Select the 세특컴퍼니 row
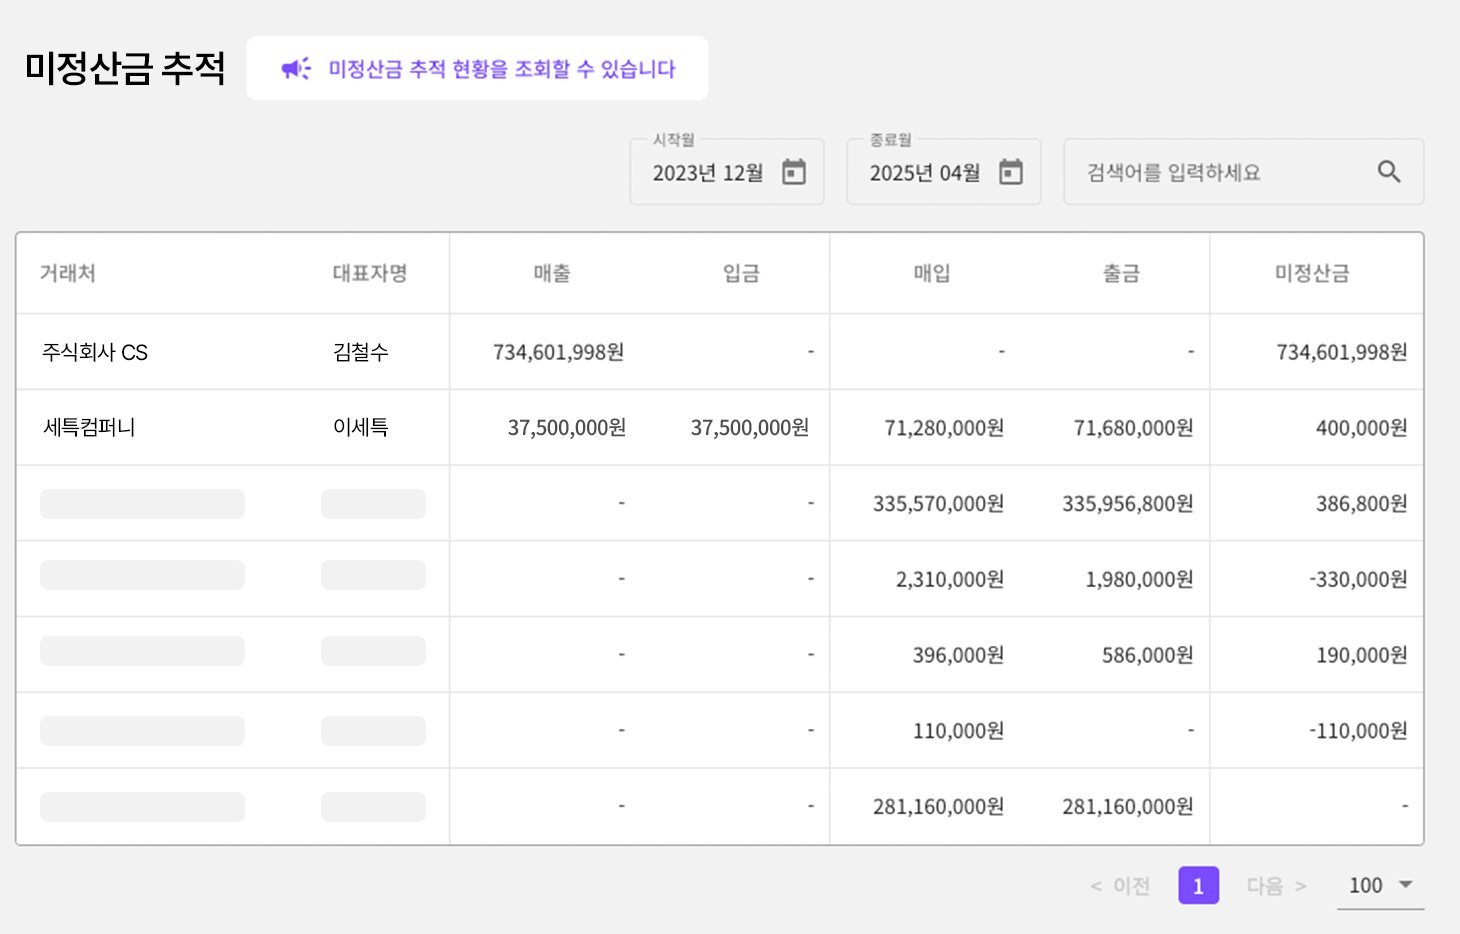Viewport: 1460px width, 934px height. (x=89, y=427)
